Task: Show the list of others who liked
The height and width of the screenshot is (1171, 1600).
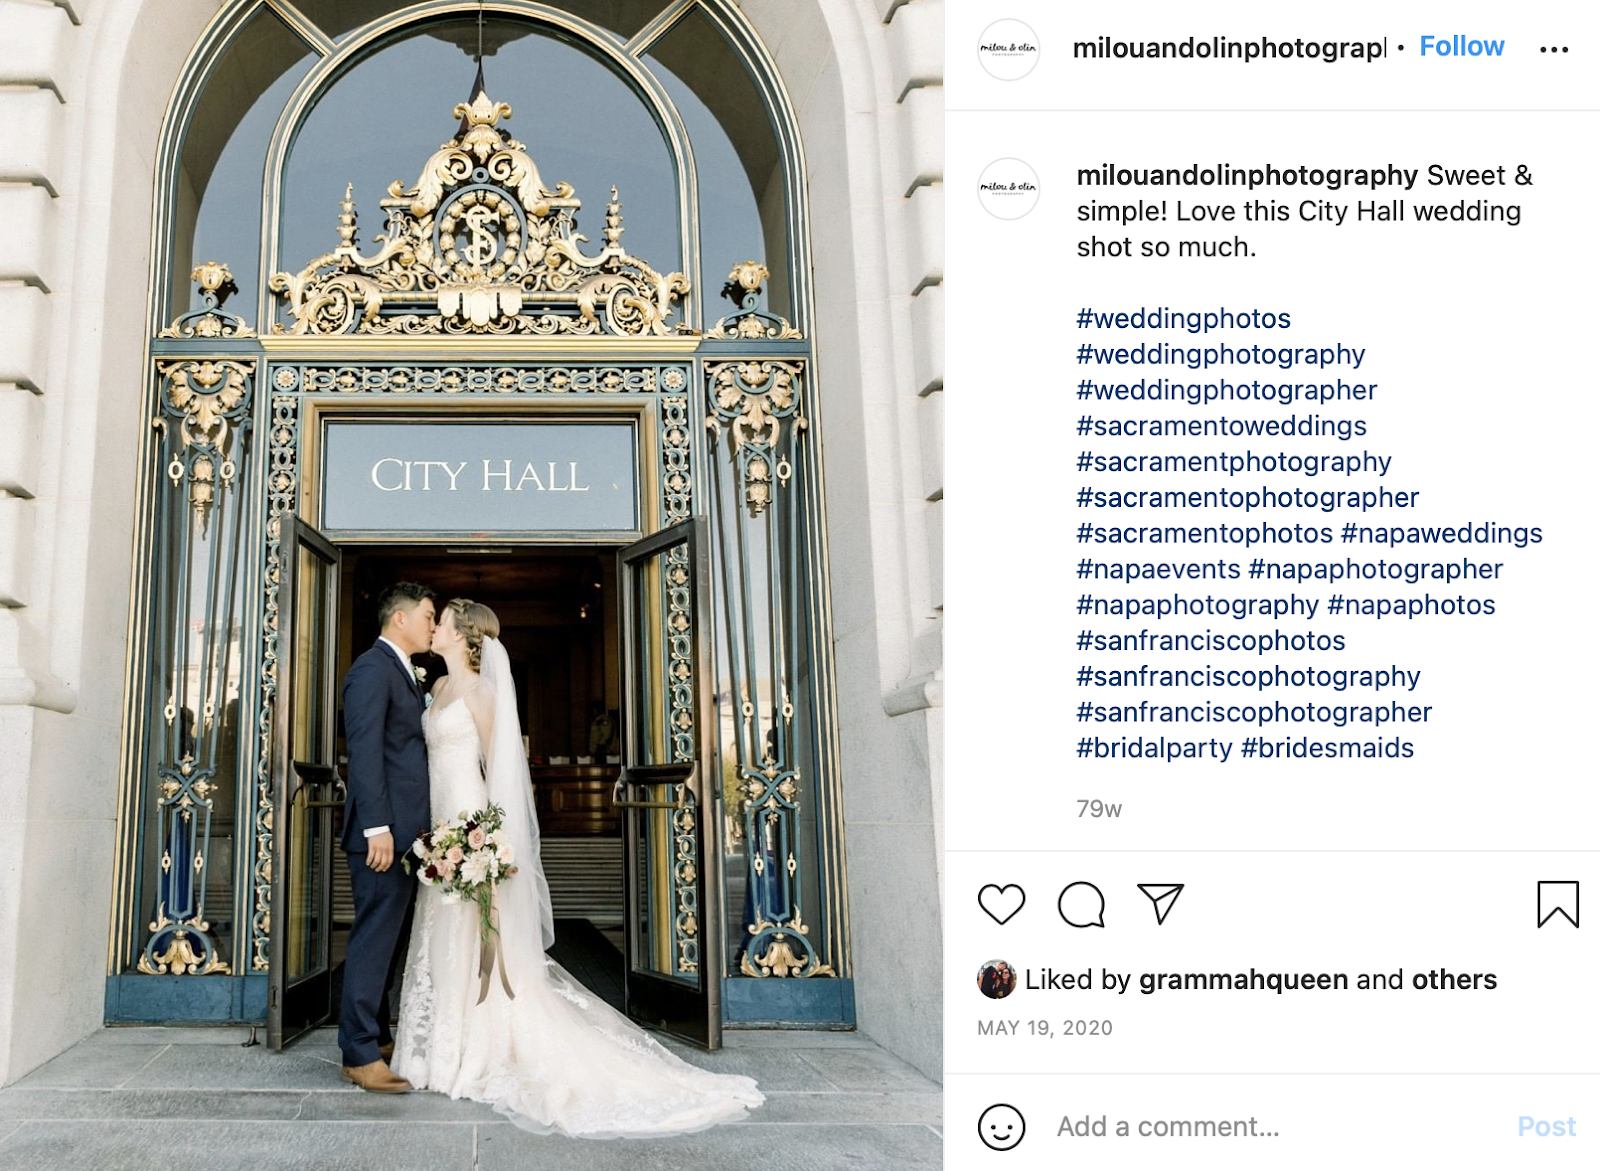Action: (1454, 979)
